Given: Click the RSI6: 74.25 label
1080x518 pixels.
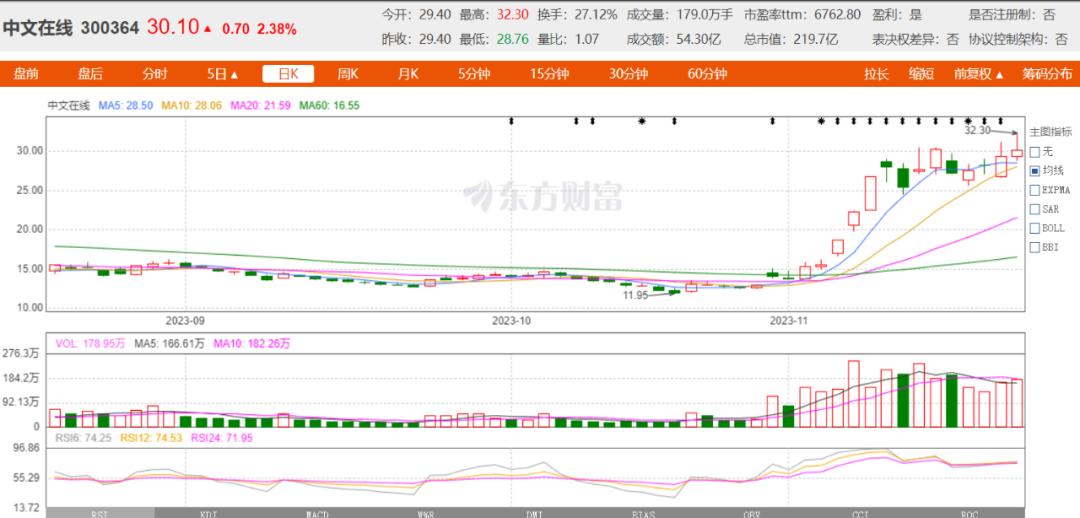Looking at the screenshot, I should pyautogui.click(x=81, y=437).
